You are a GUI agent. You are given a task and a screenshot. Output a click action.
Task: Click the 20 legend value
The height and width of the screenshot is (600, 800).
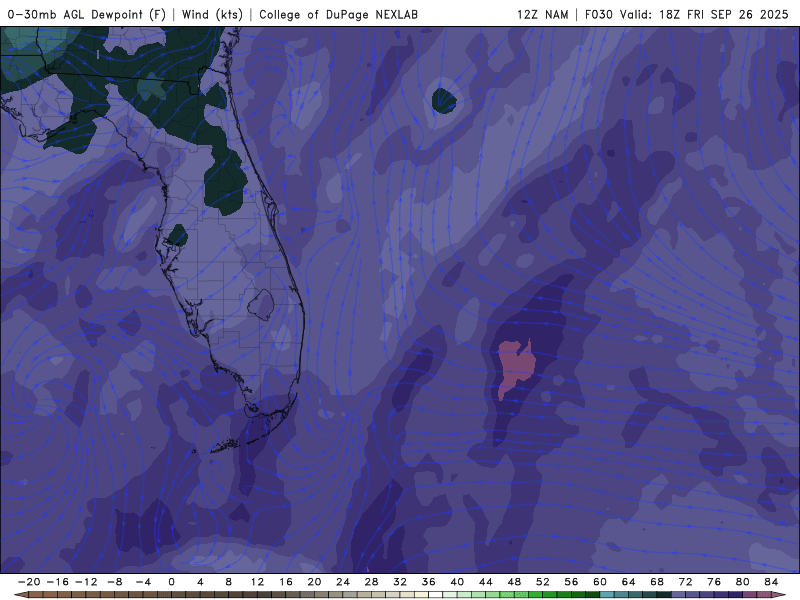click(314, 582)
